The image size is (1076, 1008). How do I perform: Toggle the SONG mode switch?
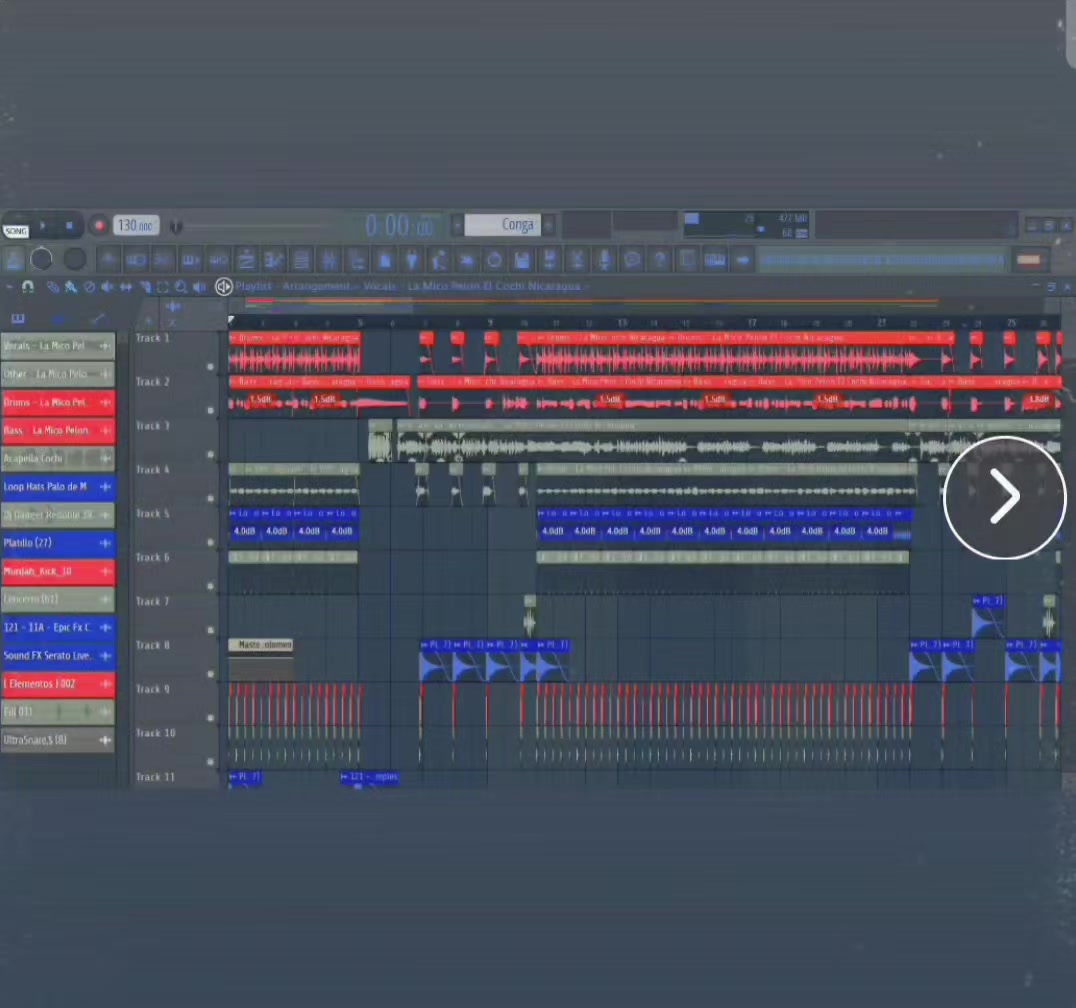tap(16, 231)
